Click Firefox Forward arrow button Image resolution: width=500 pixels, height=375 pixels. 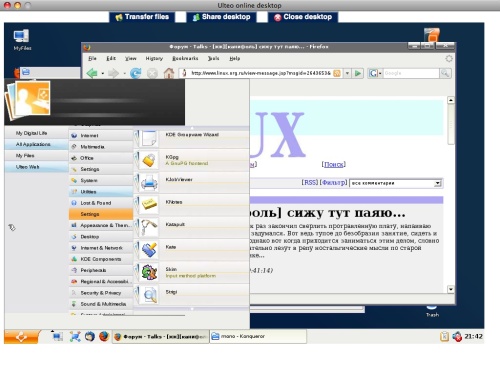[113, 73]
